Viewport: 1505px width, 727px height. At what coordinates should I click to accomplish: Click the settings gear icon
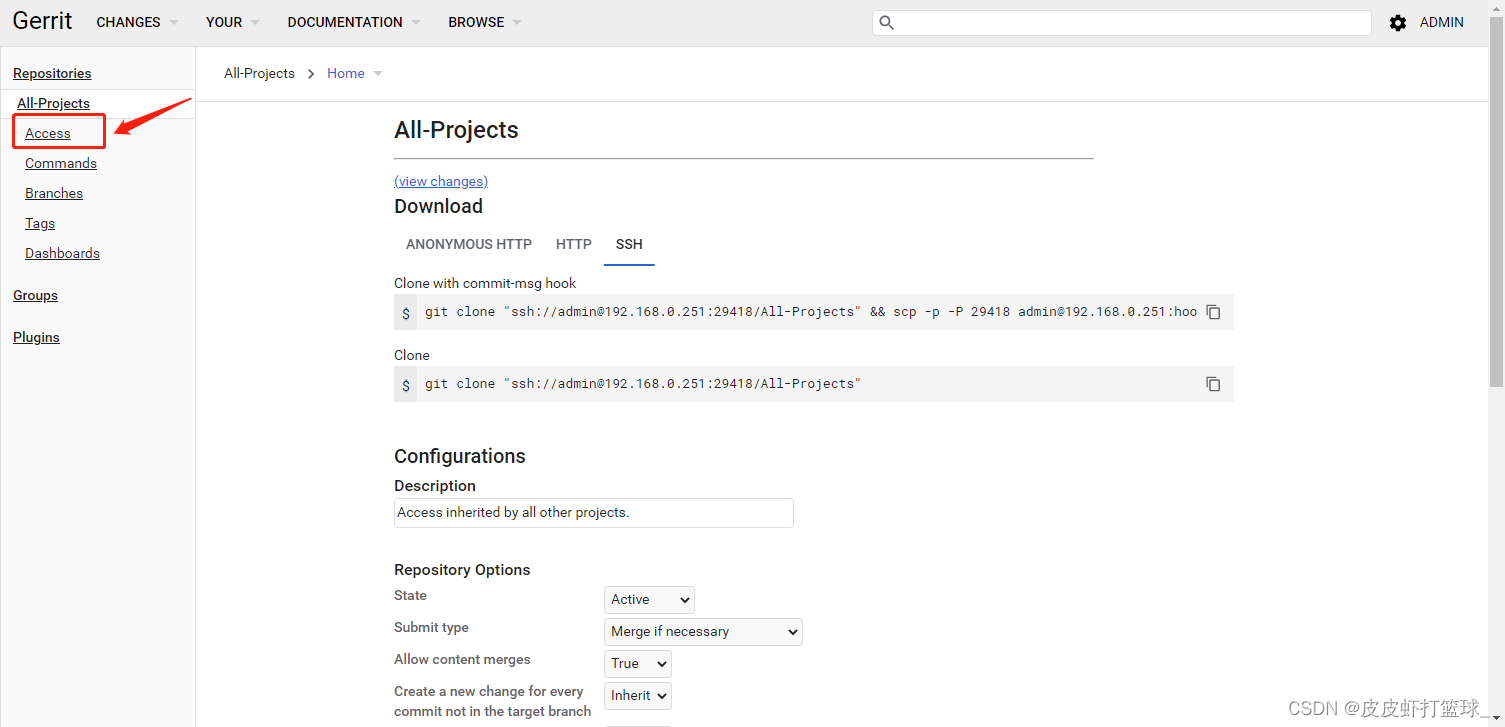[x=1397, y=23]
